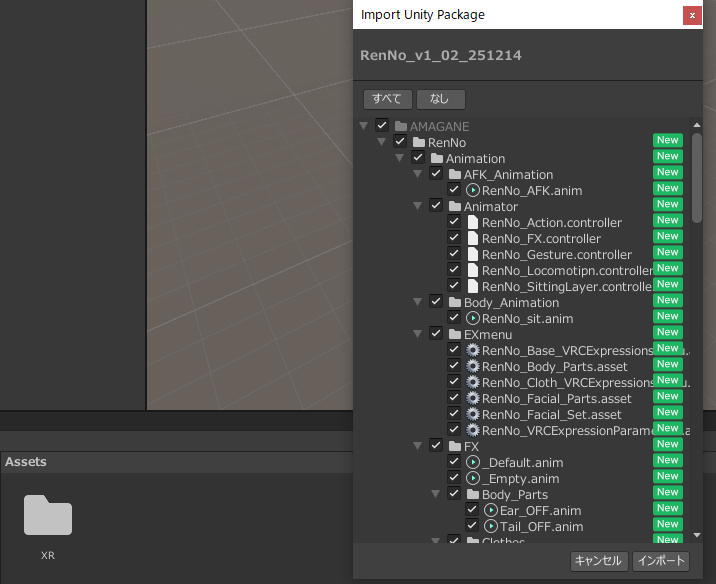Image resolution: width=716 pixels, height=584 pixels.
Task: Click the RenNo_FX.controller file icon
Action: point(473,239)
